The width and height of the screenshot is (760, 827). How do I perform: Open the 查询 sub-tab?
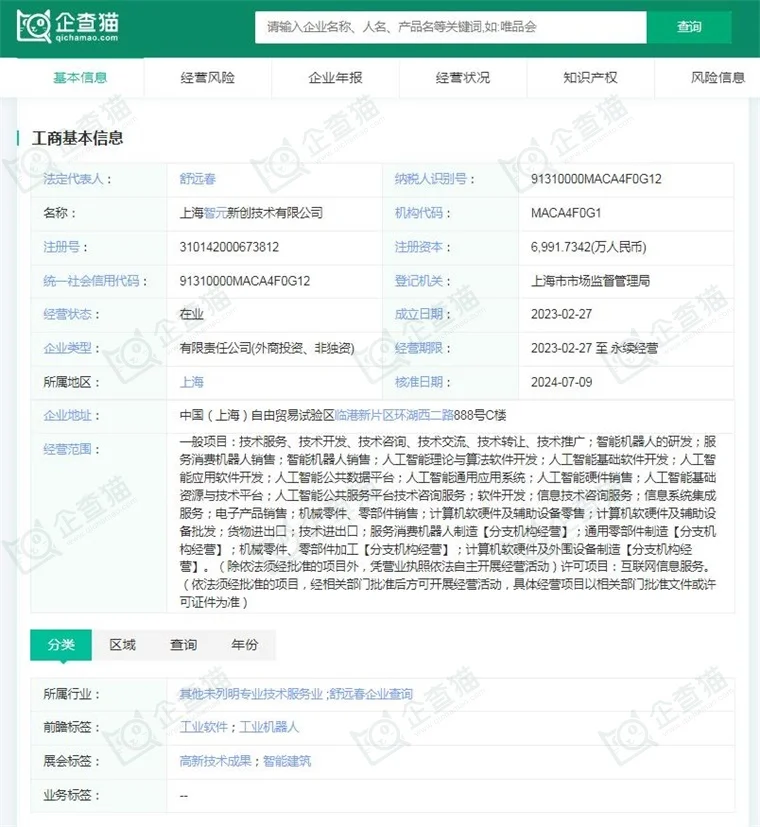point(184,645)
